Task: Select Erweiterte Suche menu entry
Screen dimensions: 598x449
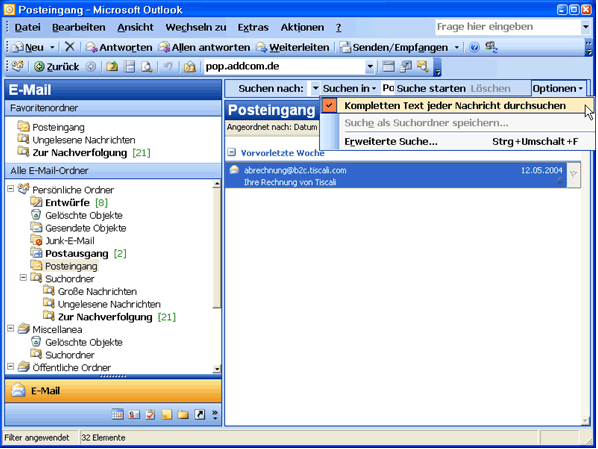Action: pos(457,142)
